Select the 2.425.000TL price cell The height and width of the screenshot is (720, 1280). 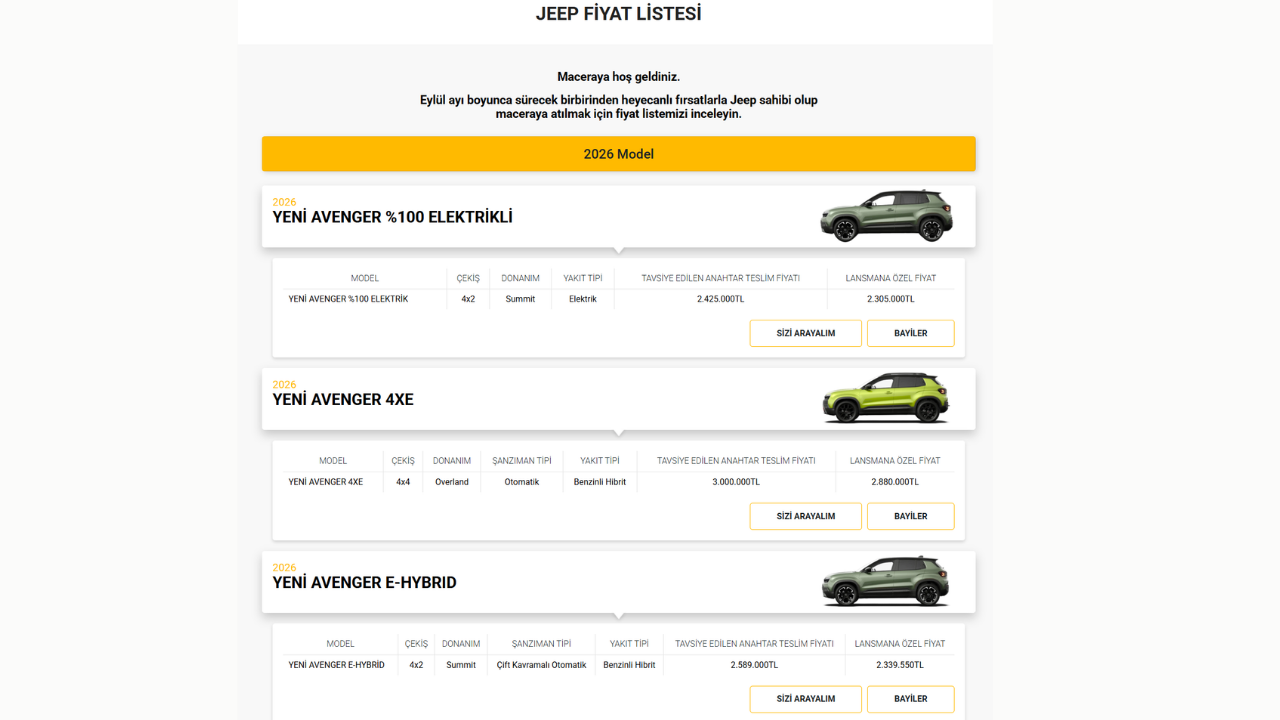[720, 299]
